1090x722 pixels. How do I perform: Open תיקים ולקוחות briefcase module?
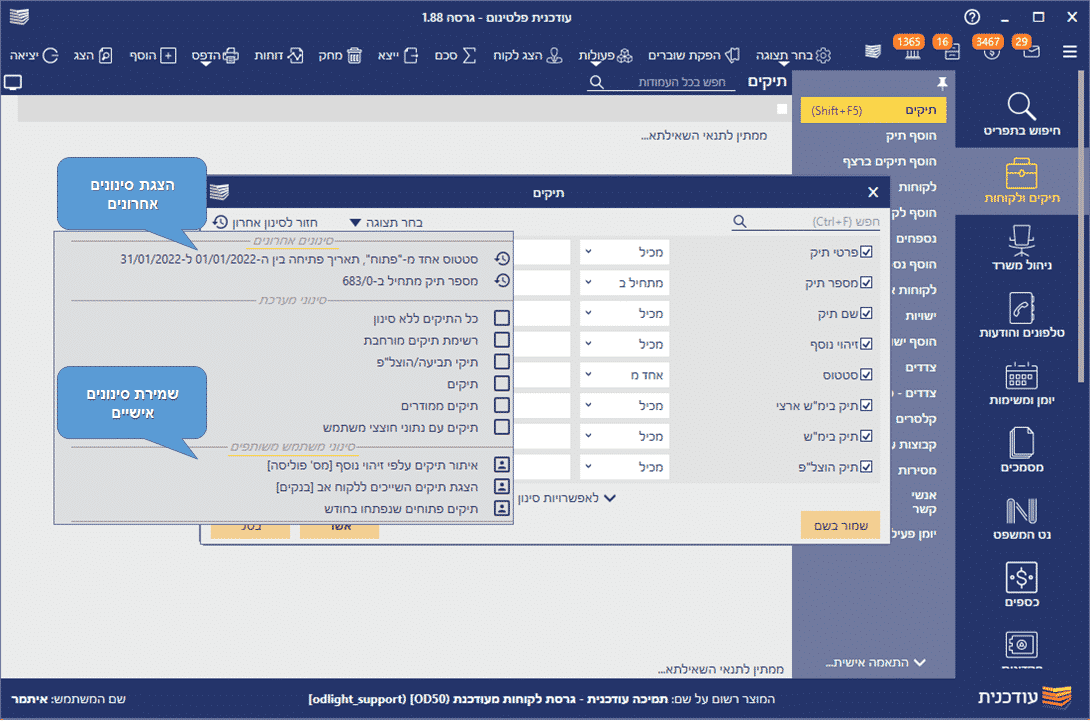click(1021, 181)
